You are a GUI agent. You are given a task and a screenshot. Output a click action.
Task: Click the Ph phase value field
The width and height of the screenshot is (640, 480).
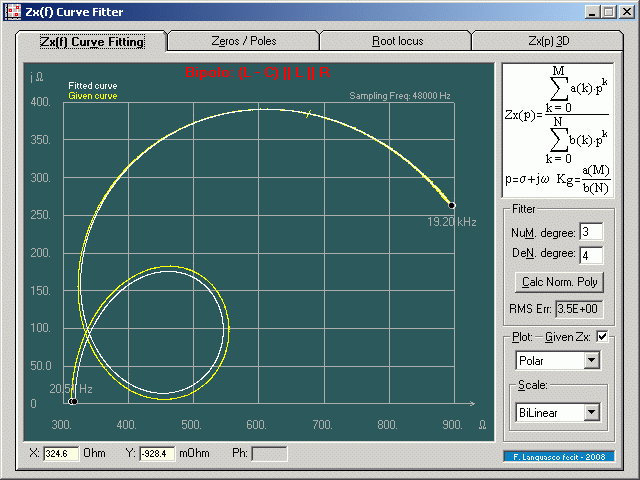tap(269, 453)
